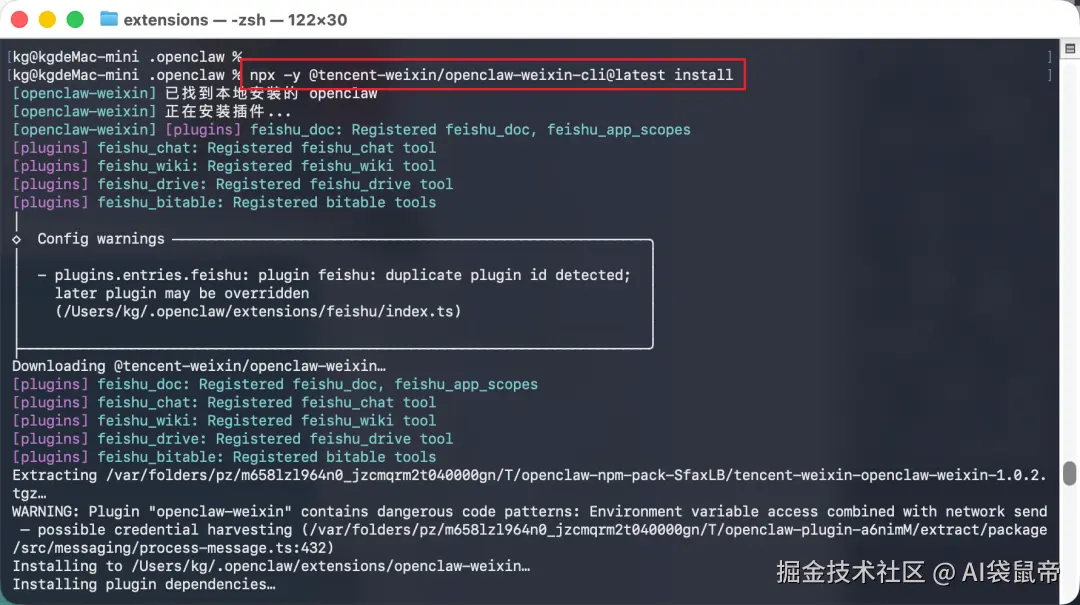Click the mark bracket right of the npx command line

pos(1050,75)
